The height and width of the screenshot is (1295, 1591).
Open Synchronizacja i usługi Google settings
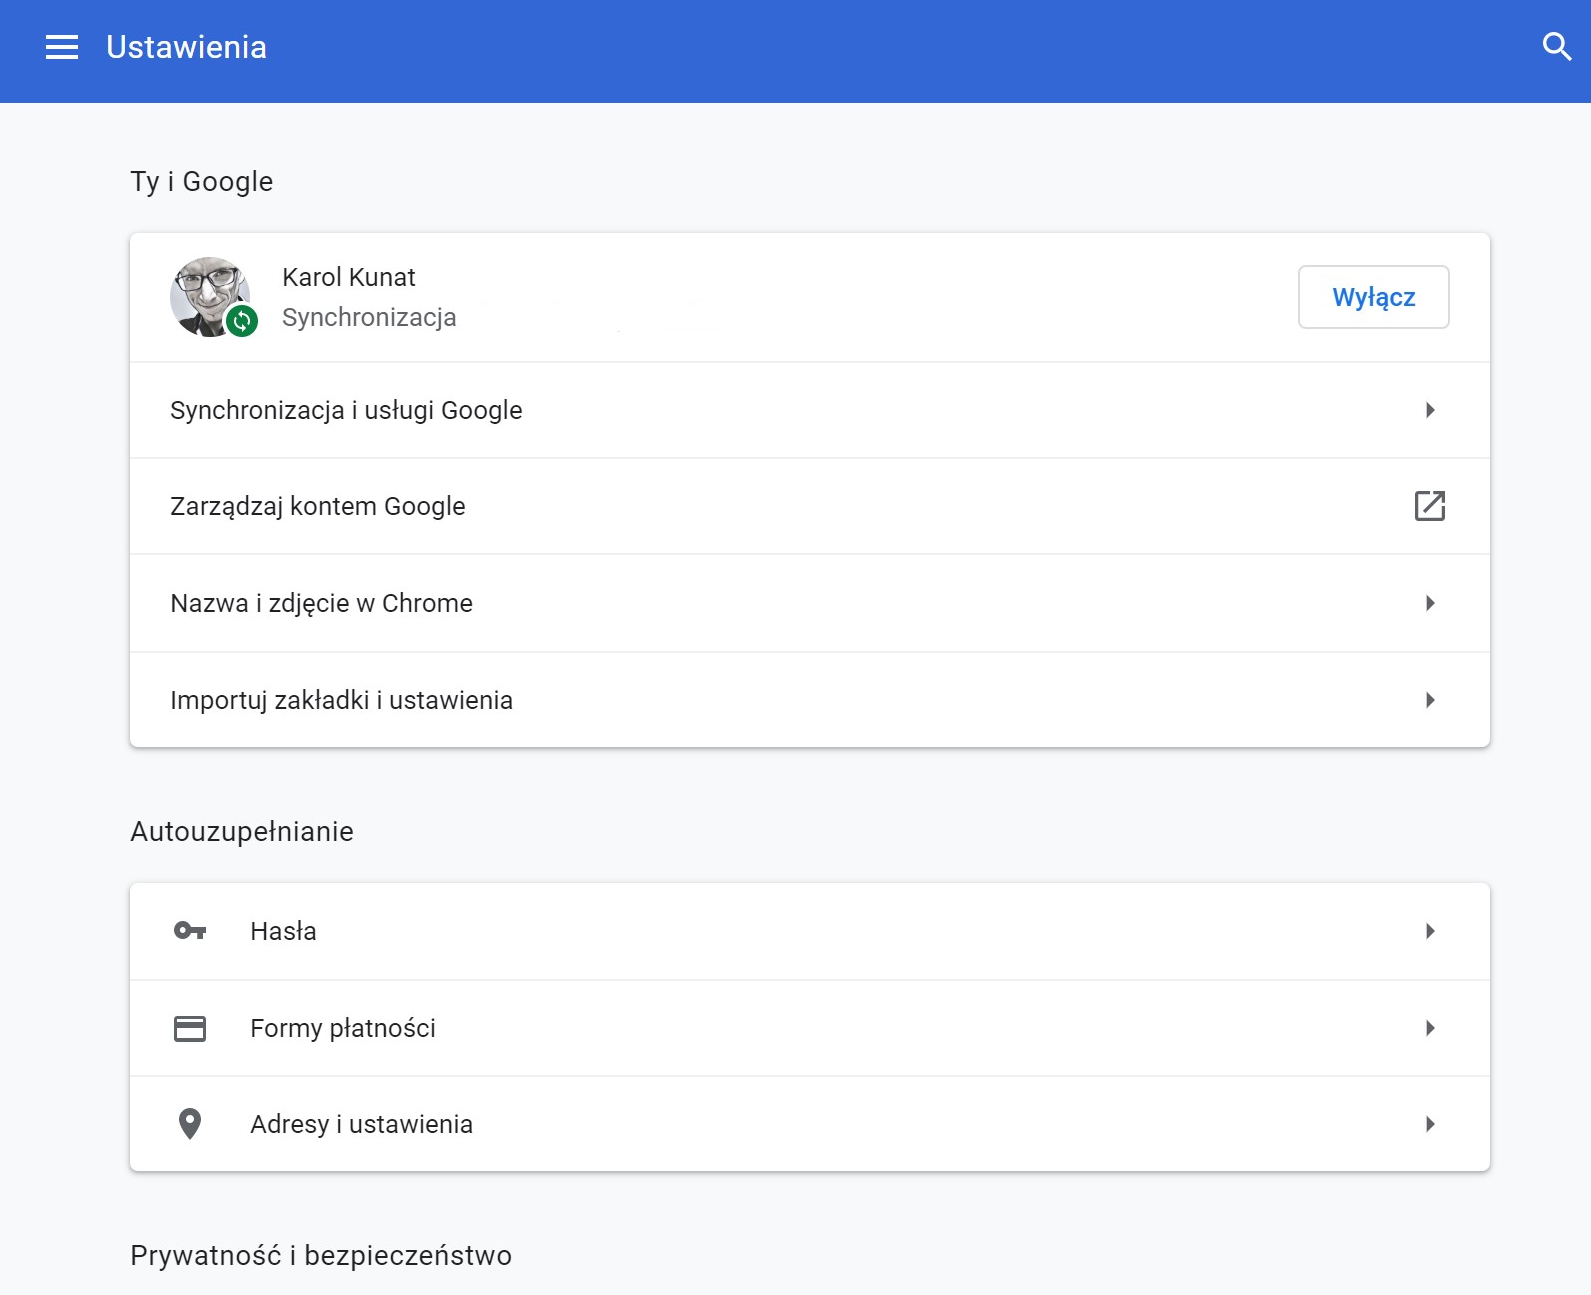pyautogui.click(x=810, y=410)
